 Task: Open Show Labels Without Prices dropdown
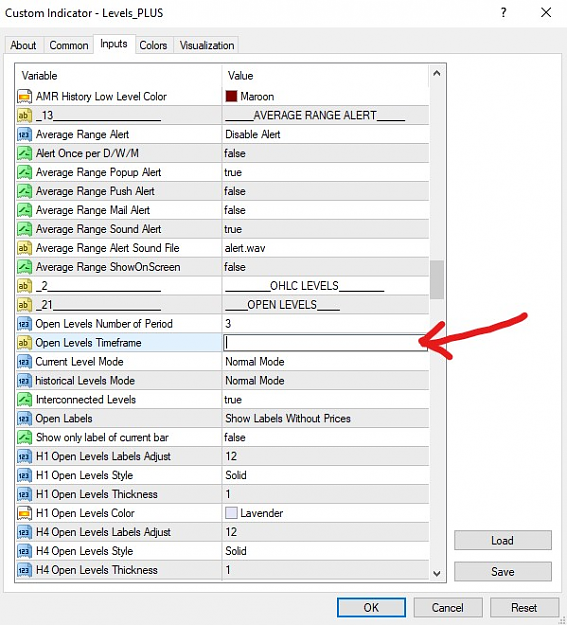326,419
